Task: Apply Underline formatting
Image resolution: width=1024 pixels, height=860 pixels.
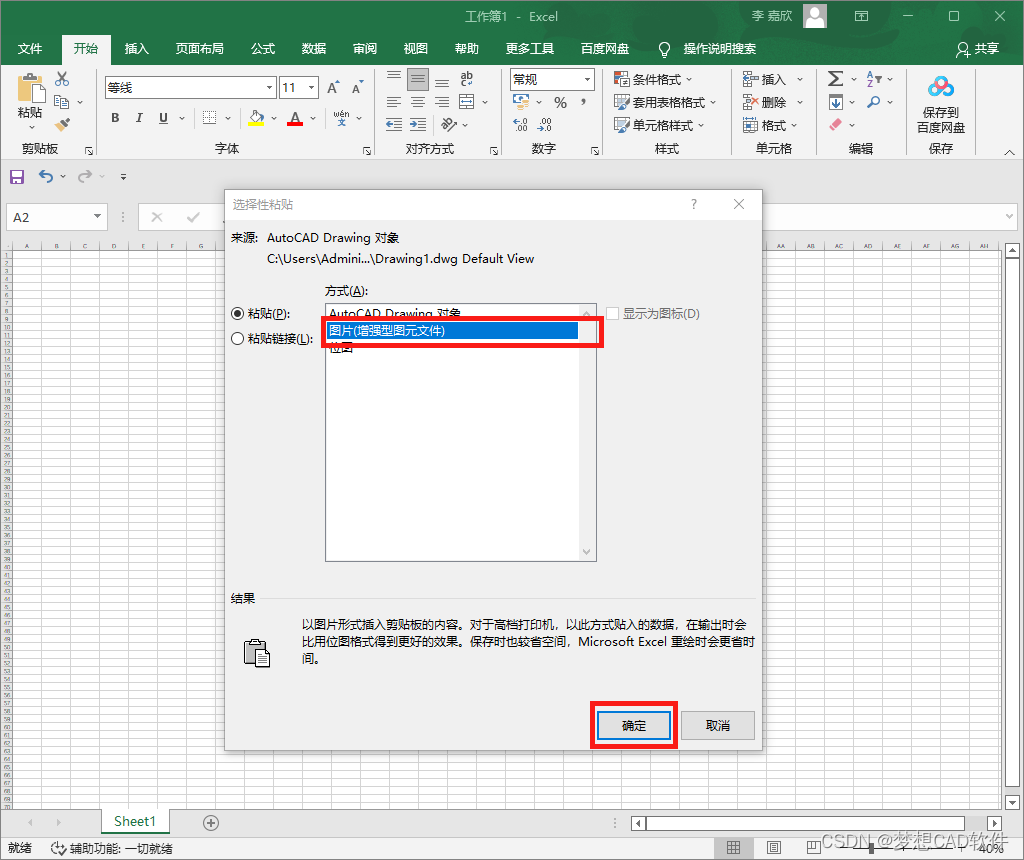Action: (x=163, y=118)
